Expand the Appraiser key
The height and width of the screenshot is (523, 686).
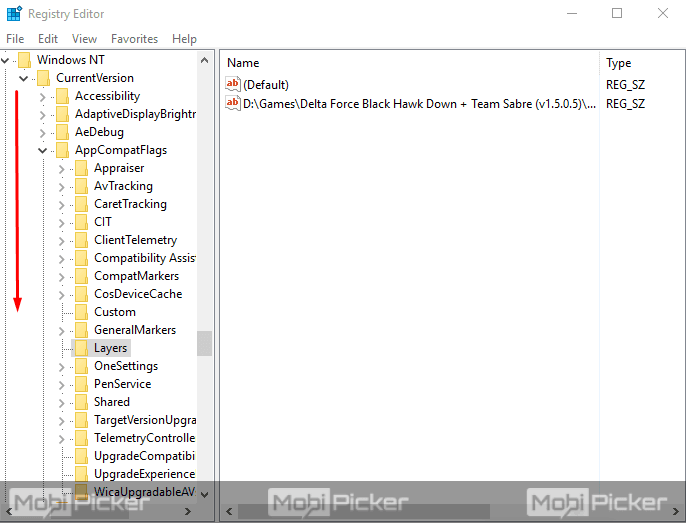[x=62, y=169]
